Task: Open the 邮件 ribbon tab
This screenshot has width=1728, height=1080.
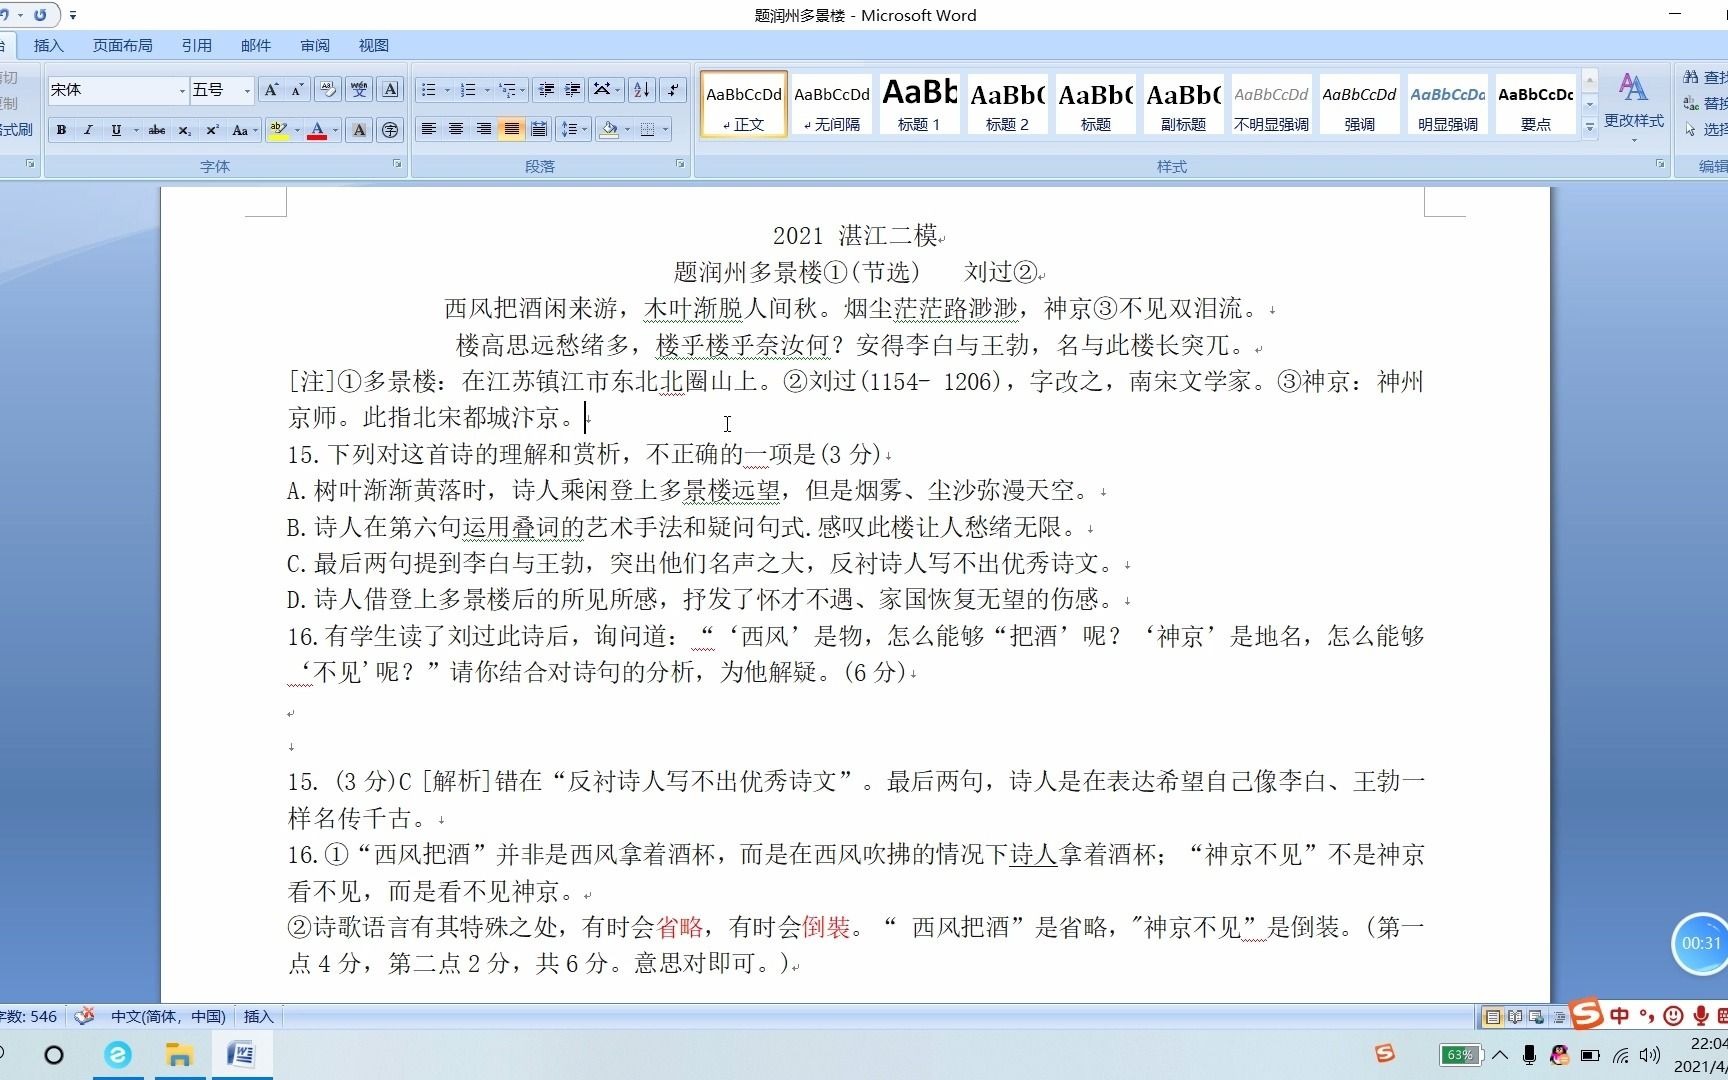Action: point(255,45)
